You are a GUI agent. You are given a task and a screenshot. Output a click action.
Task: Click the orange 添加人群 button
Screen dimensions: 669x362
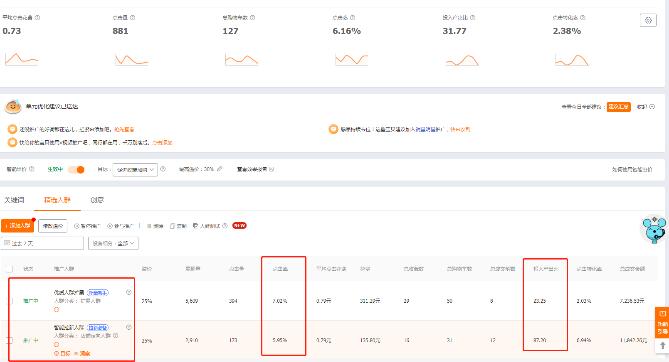[17, 225]
